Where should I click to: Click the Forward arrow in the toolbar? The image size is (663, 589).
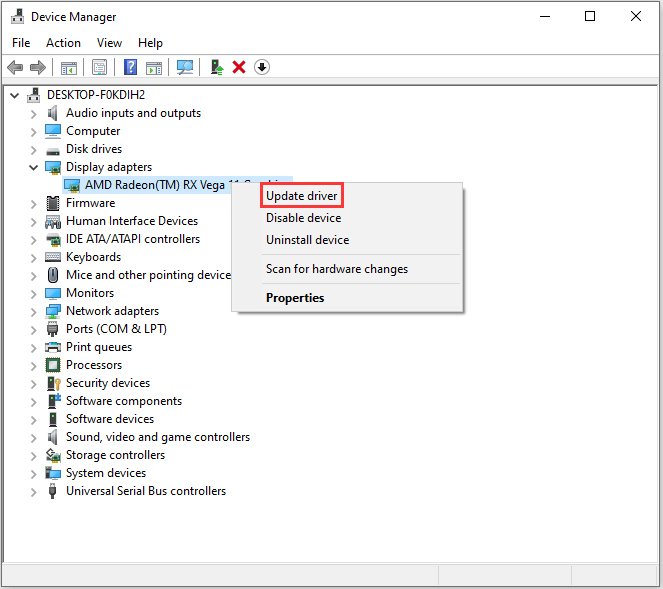[38, 67]
